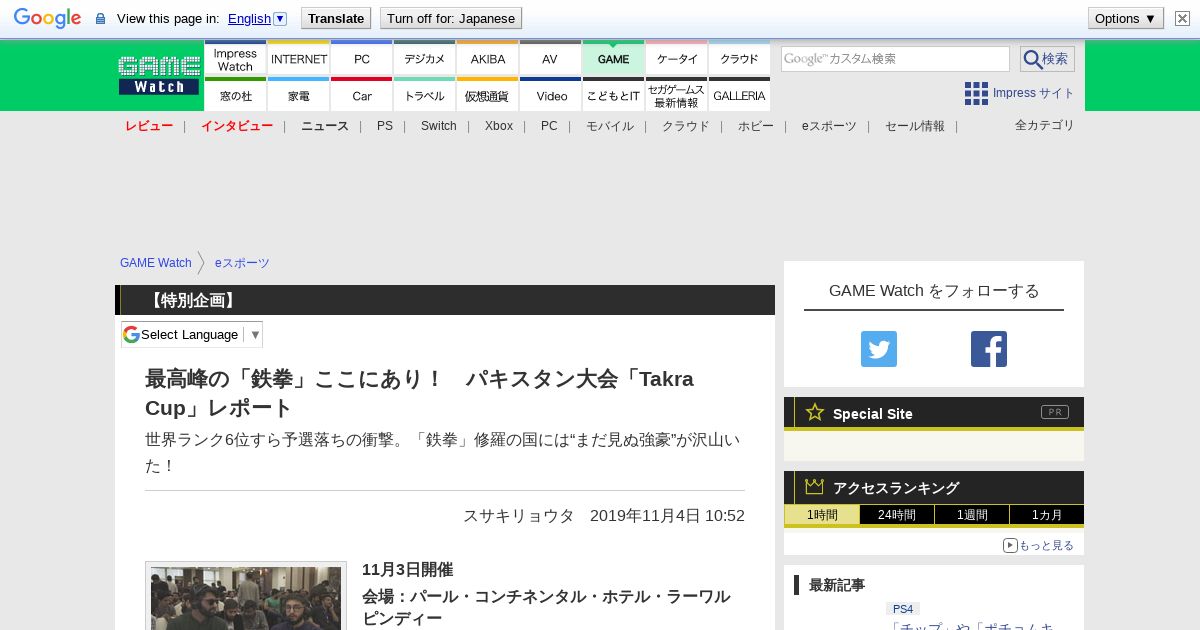Click Turn off for: Japanese button
This screenshot has height=630, width=1200.
451,18
